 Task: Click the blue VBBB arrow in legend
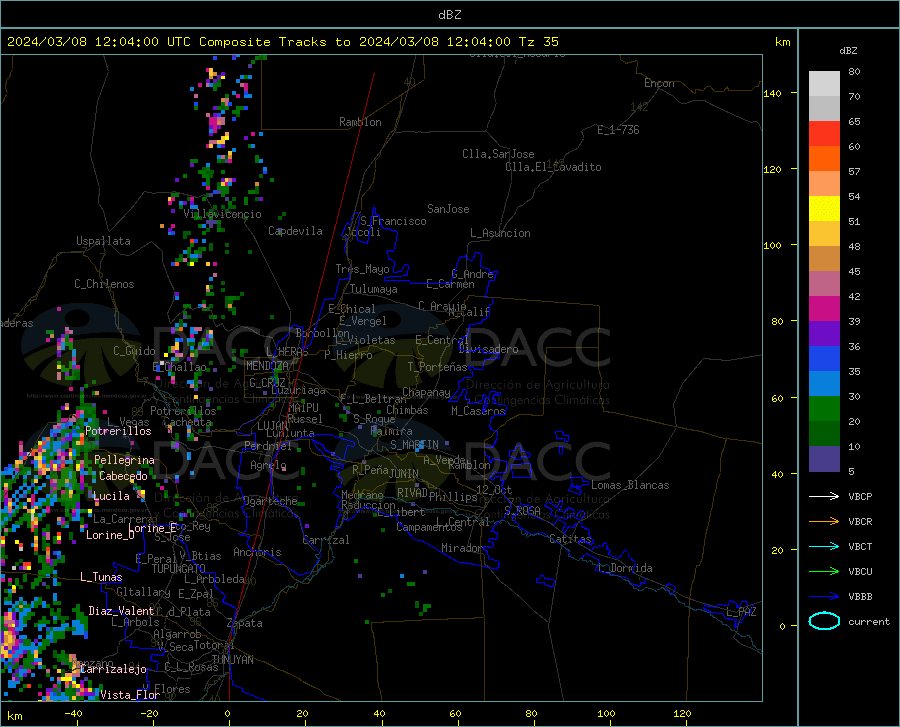[824, 596]
